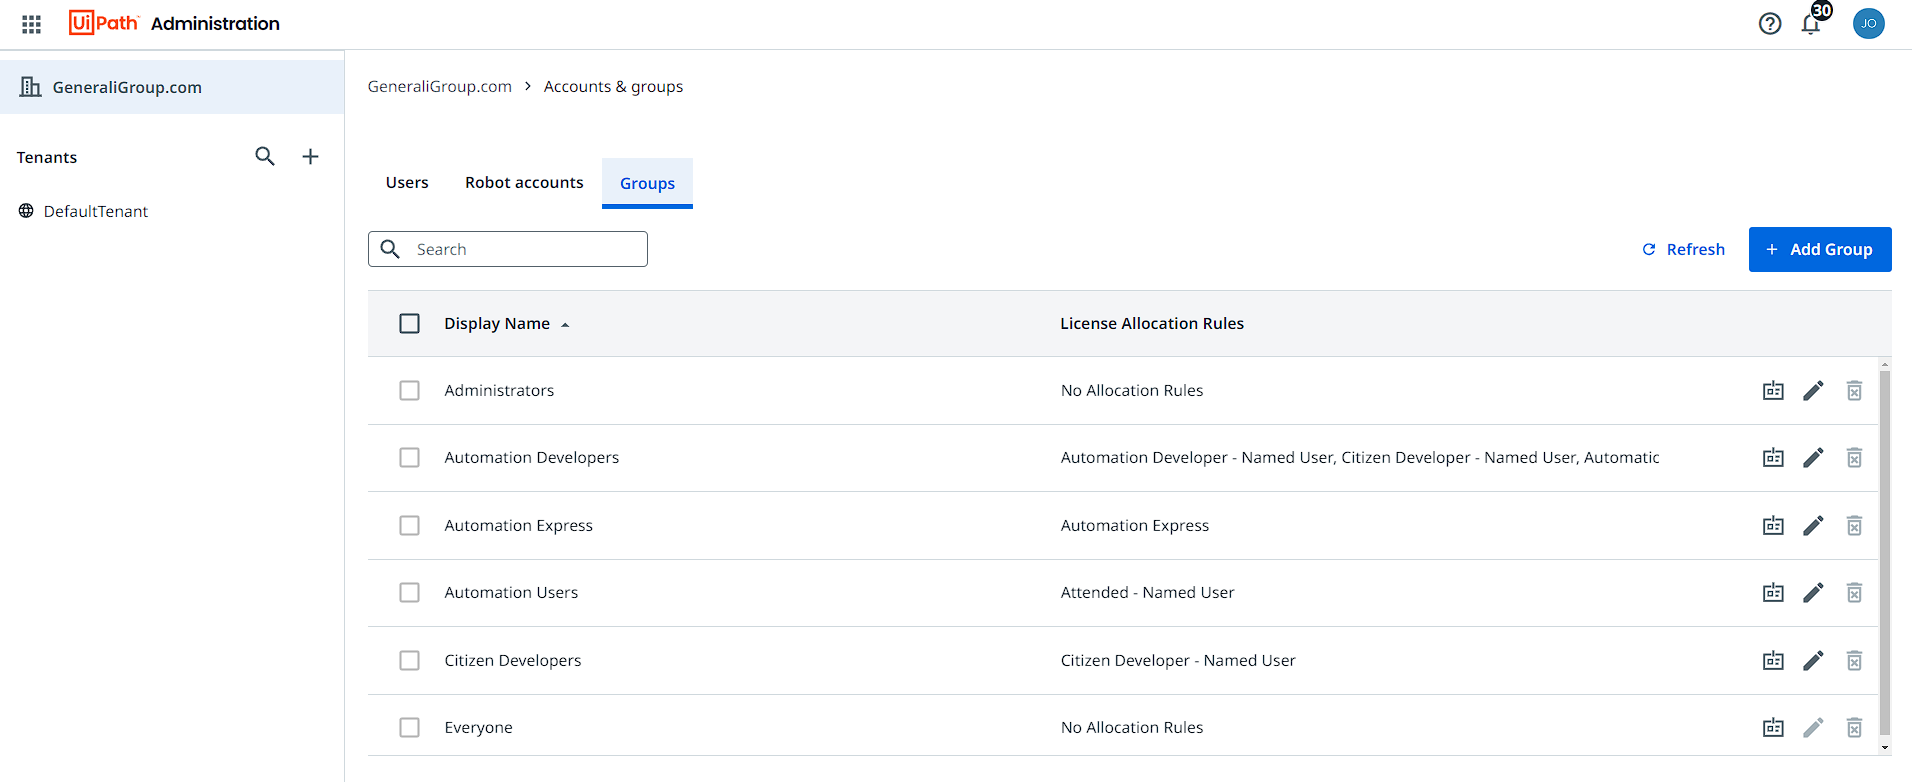
Task: Search tenants using the magnifier icon
Action: (265, 157)
